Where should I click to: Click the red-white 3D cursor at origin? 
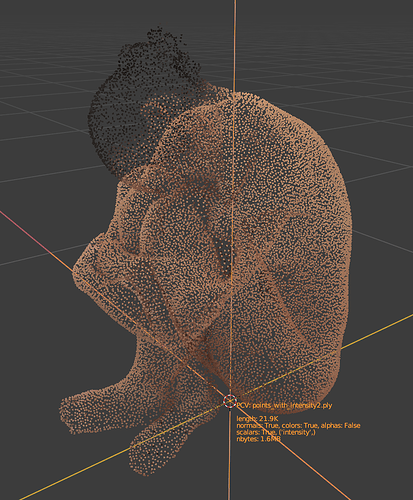pos(229,401)
